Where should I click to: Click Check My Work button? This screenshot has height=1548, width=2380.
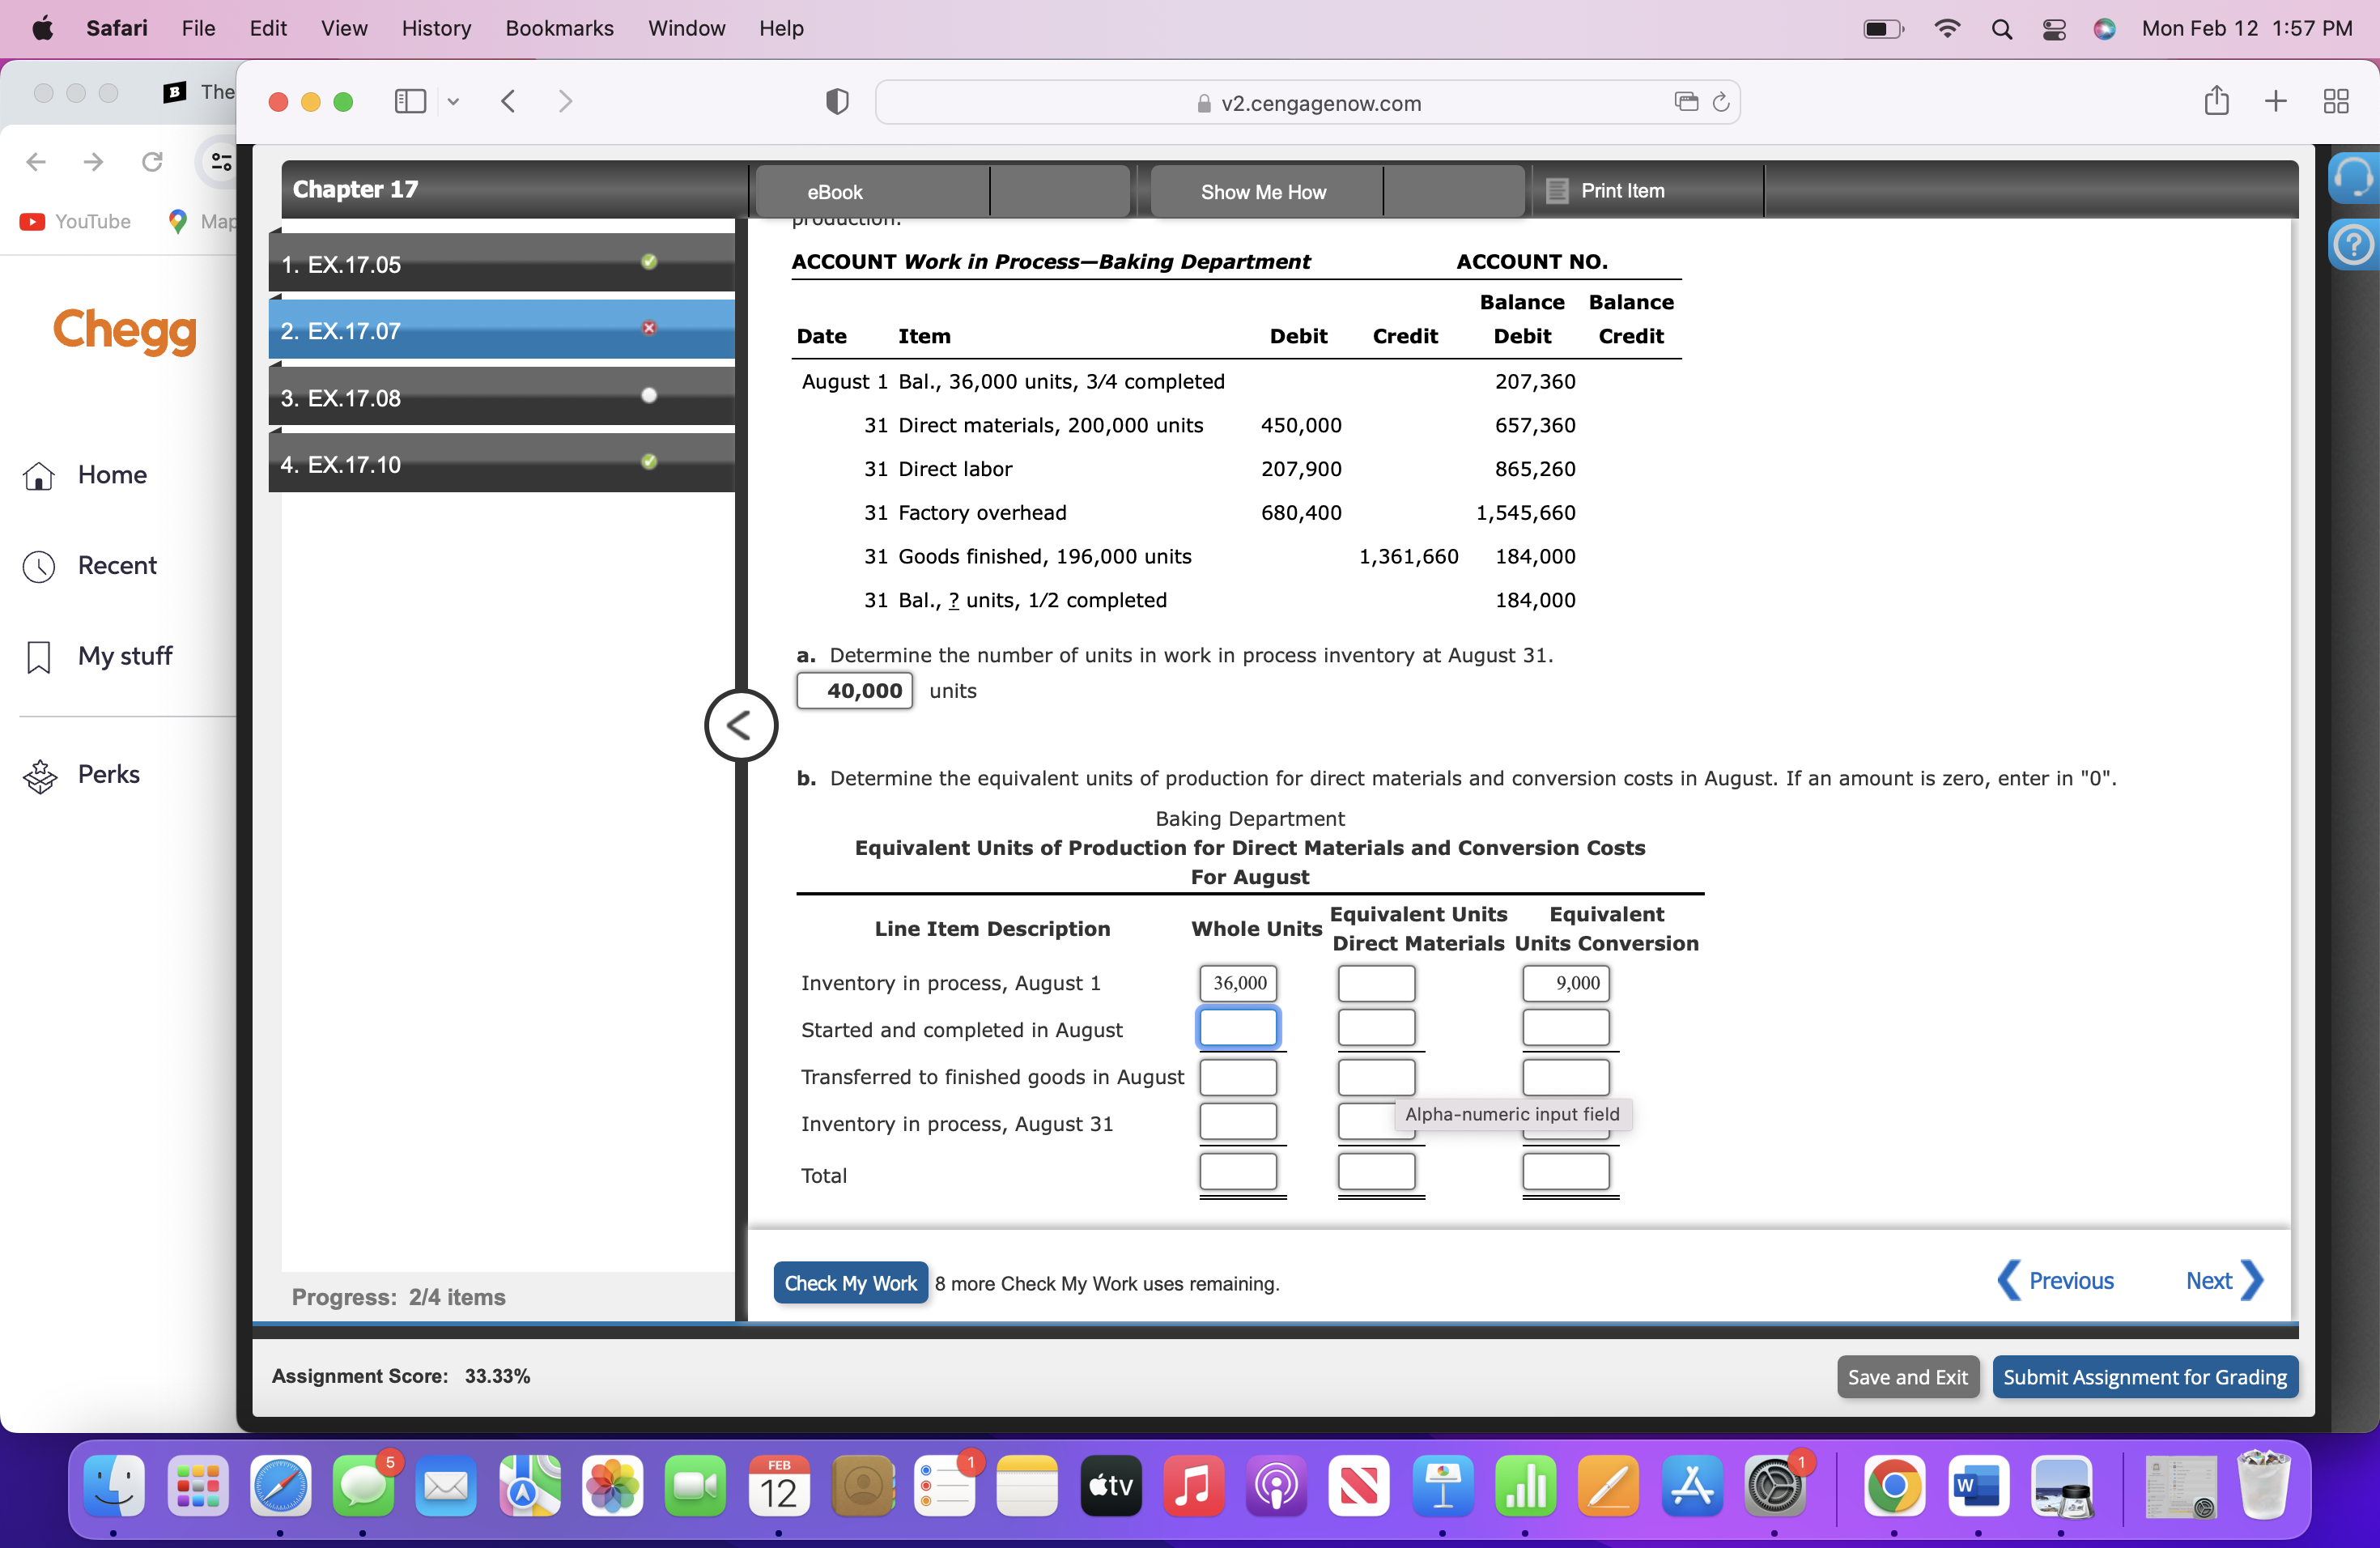(x=850, y=1282)
